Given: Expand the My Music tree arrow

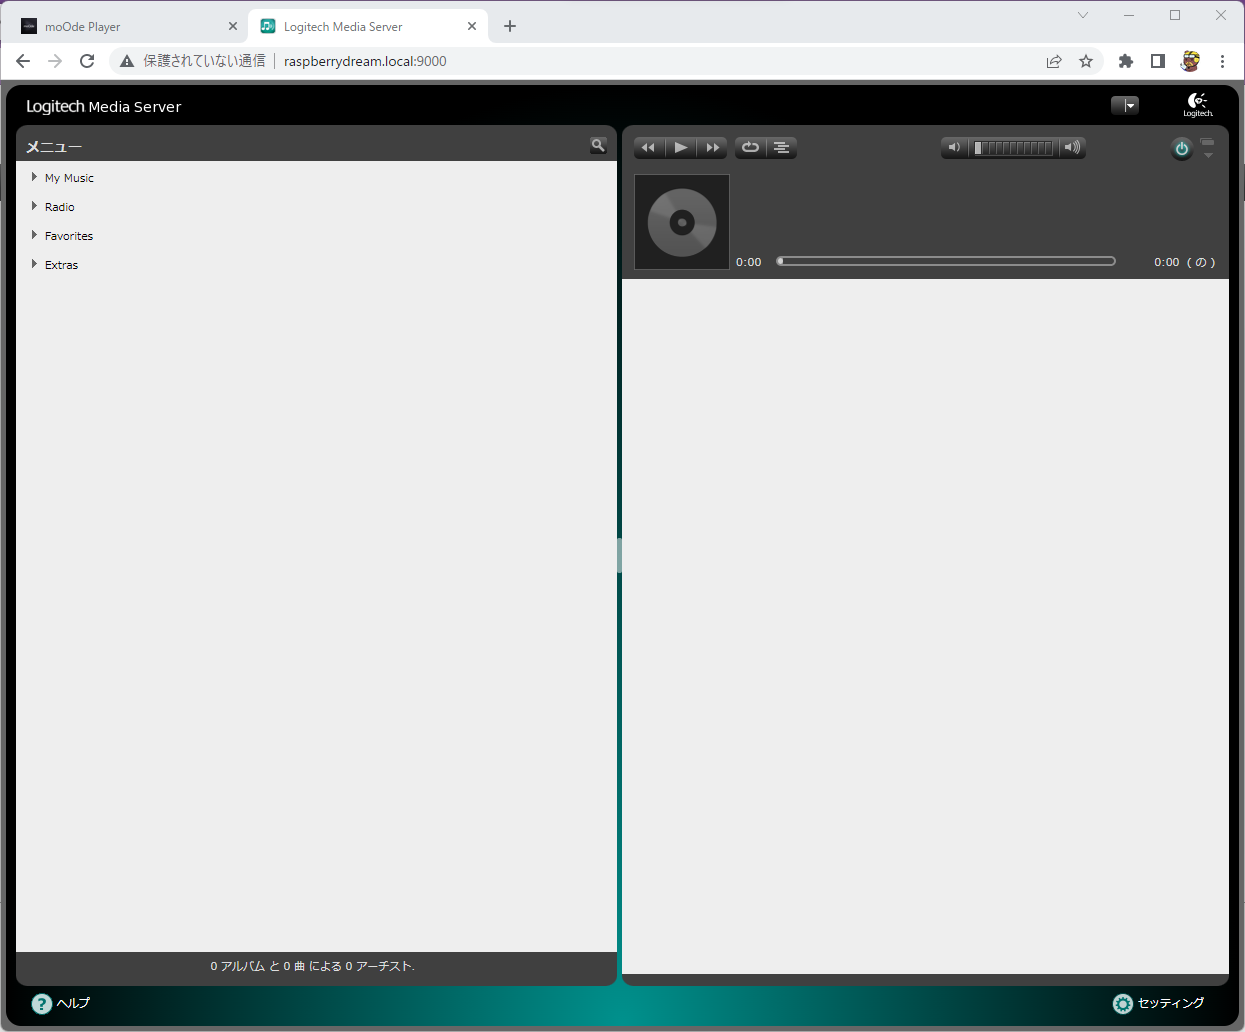Looking at the screenshot, I should pos(34,177).
